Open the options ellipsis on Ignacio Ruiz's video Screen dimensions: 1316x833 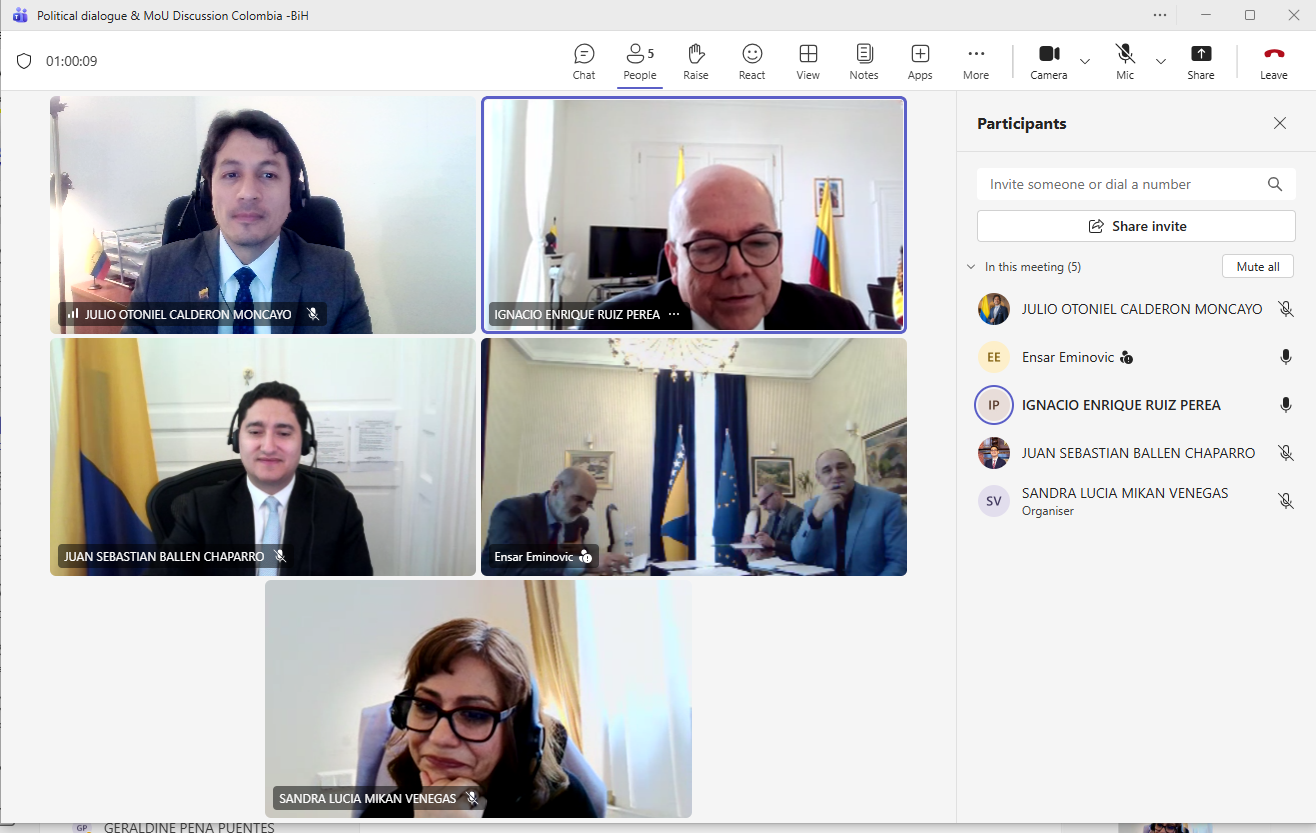673,314
